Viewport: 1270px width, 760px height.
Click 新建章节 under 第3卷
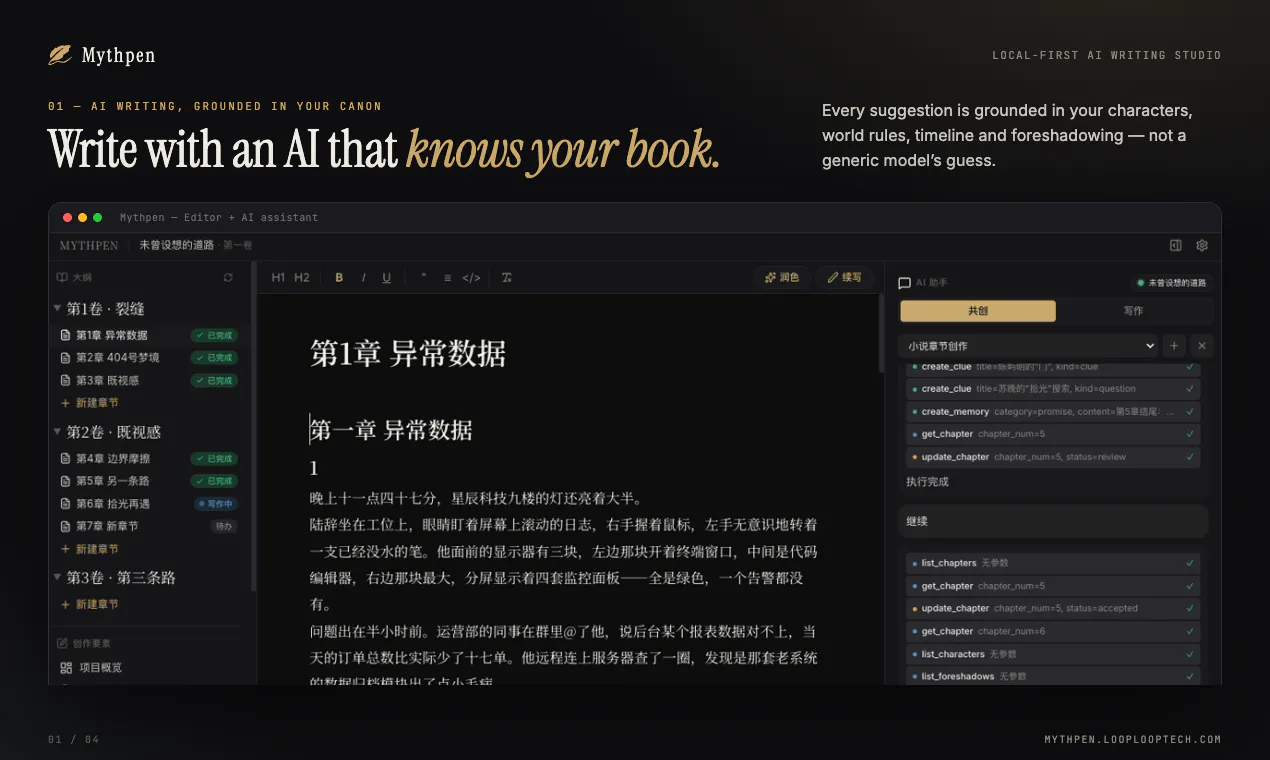[x=90, y=604]
